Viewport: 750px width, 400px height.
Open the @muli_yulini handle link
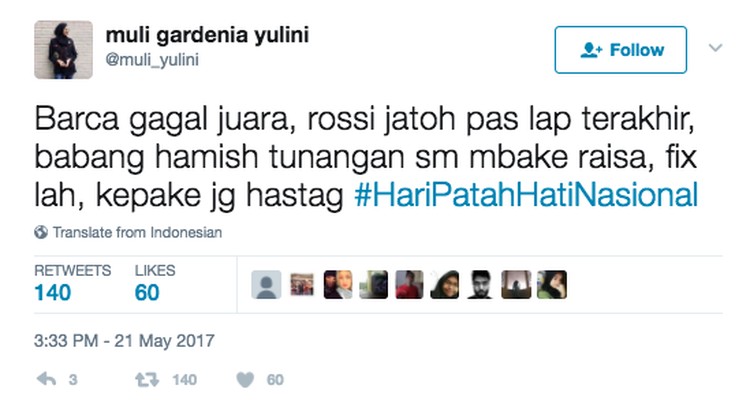click(x=152, y=60)
